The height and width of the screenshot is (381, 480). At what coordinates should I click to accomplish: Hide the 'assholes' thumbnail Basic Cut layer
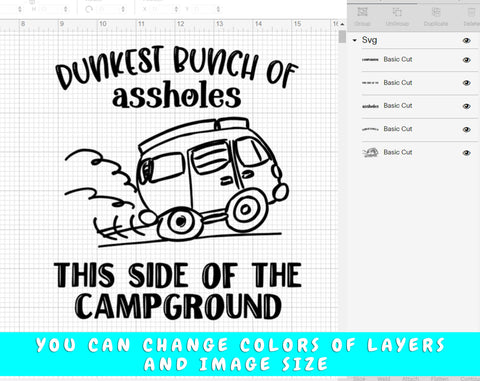point(466,106)
